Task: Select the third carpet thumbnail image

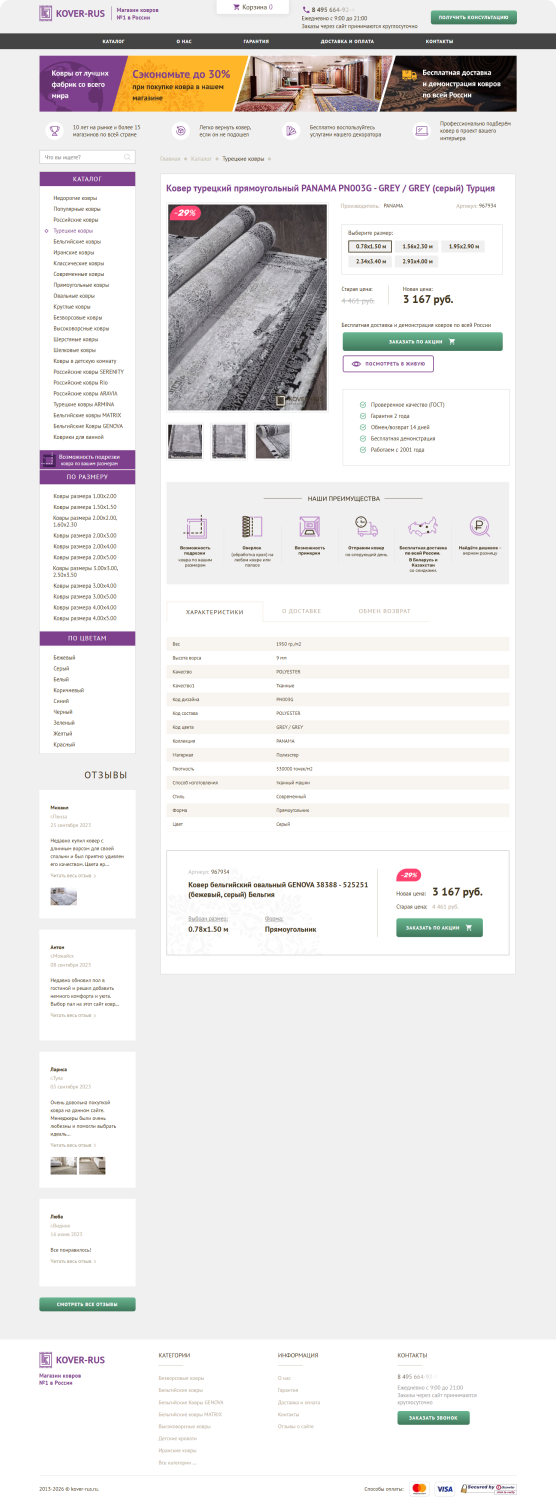Action: pyautogui.click(x=273, y=442)
